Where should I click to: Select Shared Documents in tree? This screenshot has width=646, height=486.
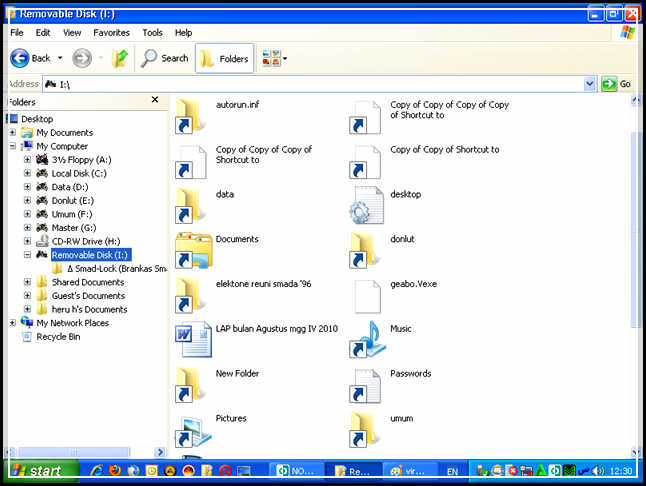88,282
